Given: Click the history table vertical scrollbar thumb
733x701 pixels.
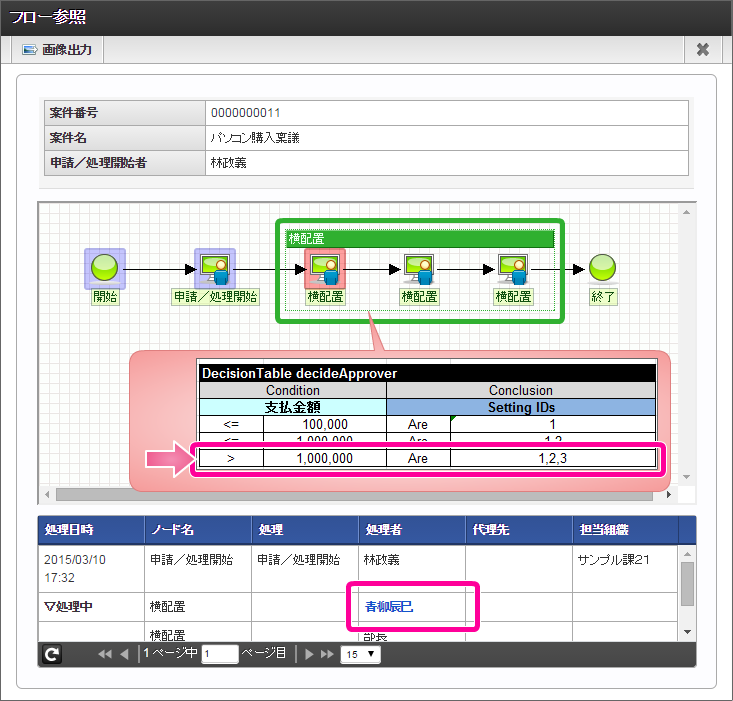Looking at the screenshot, I should click(687, 584).
